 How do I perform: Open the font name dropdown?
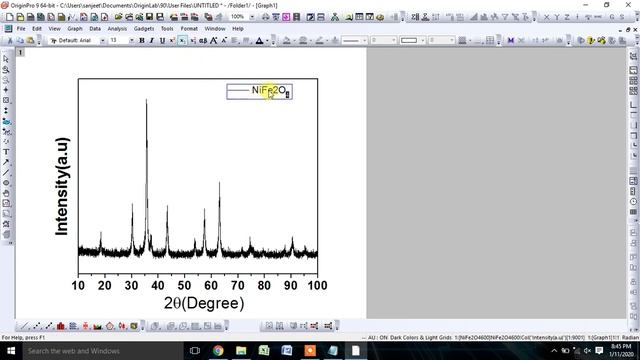click(102, 40)
